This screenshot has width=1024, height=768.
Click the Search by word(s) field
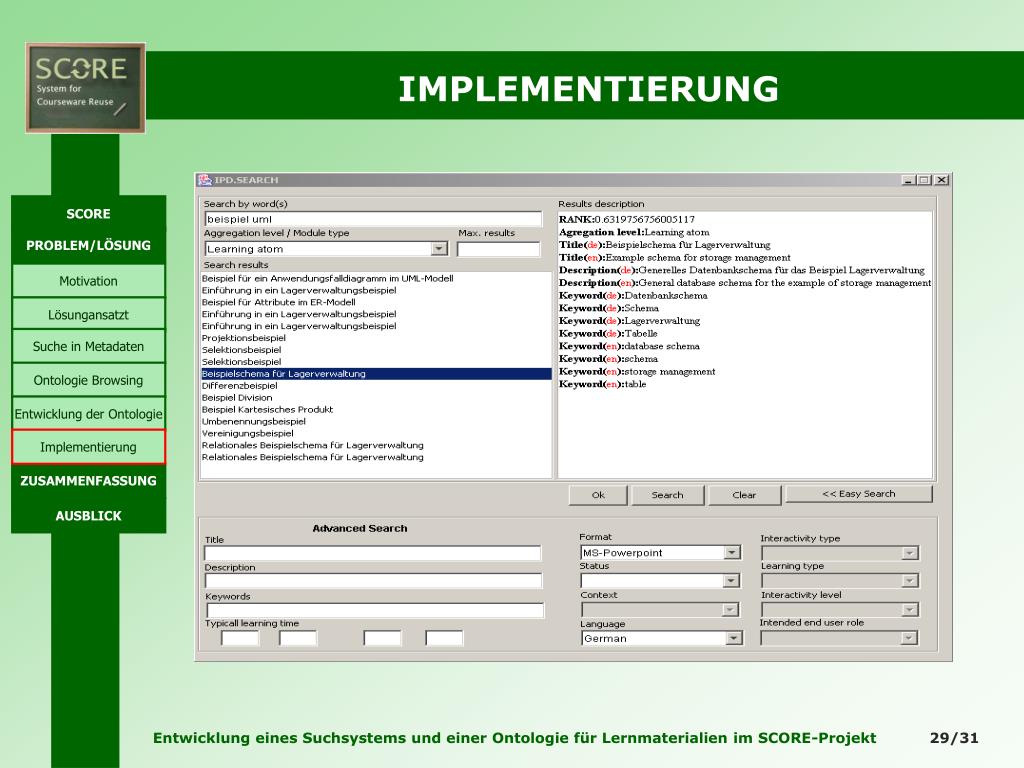373,219
